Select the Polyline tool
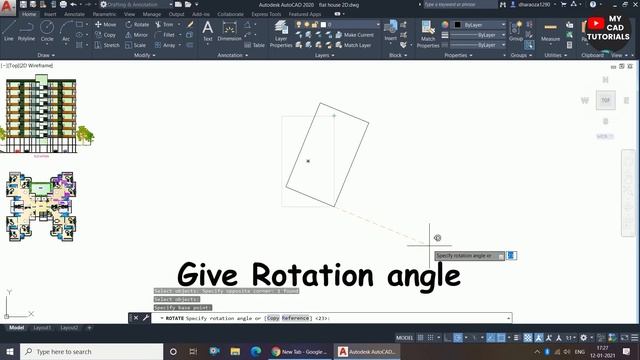 (x=26, y=31)
